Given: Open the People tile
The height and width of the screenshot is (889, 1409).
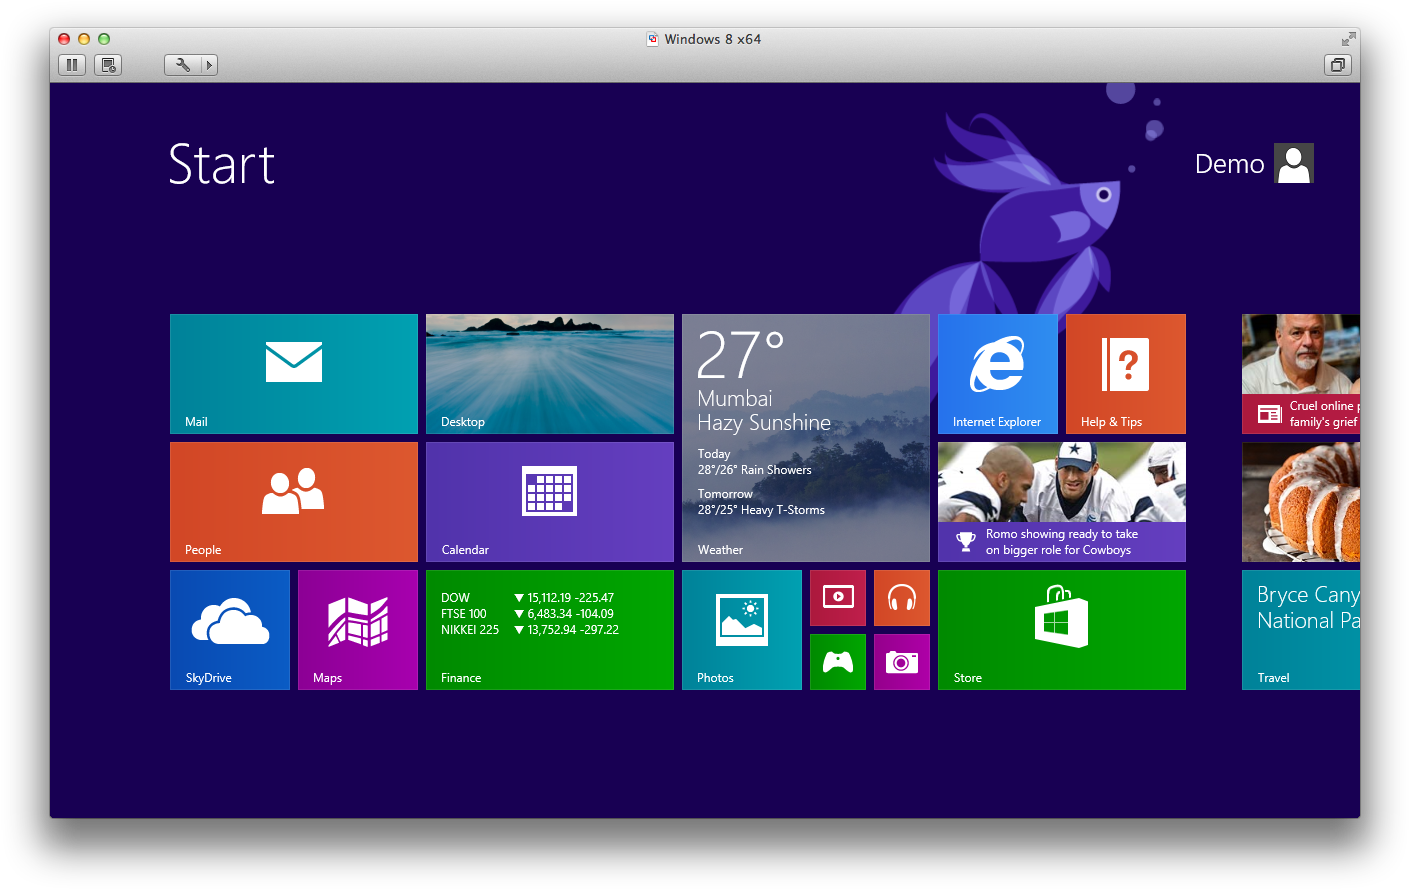Looking at the screenshot, I should (x=294, y=502).
